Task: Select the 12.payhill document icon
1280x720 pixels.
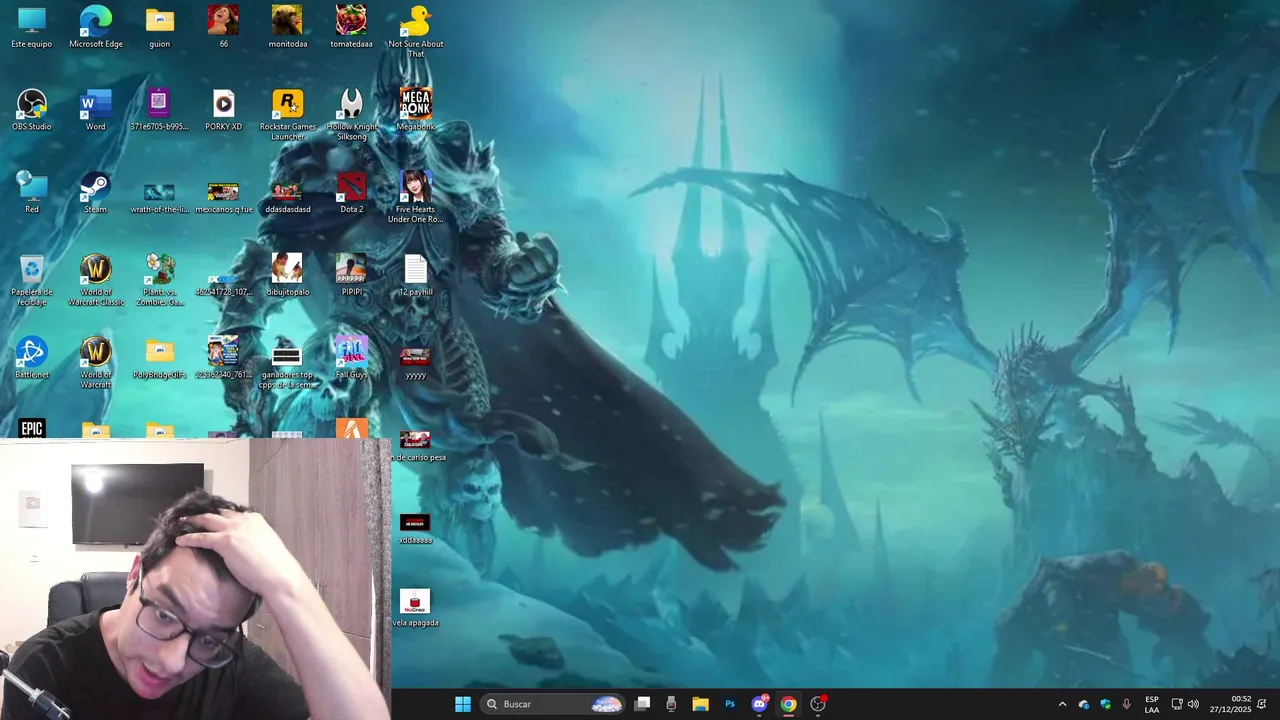Action: click(x=415, y=276)
